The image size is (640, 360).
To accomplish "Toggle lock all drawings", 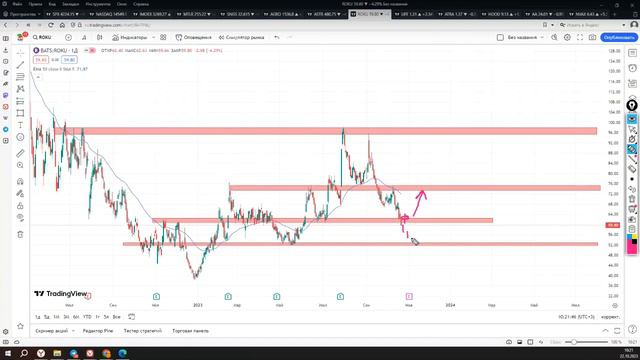I will (x=20, y=206).
